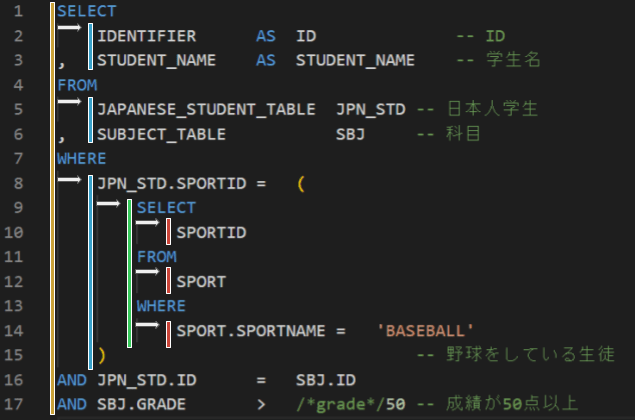Click SBJ.ID on line 16
This screenshot has width=635, height=420.
(326, 380)
